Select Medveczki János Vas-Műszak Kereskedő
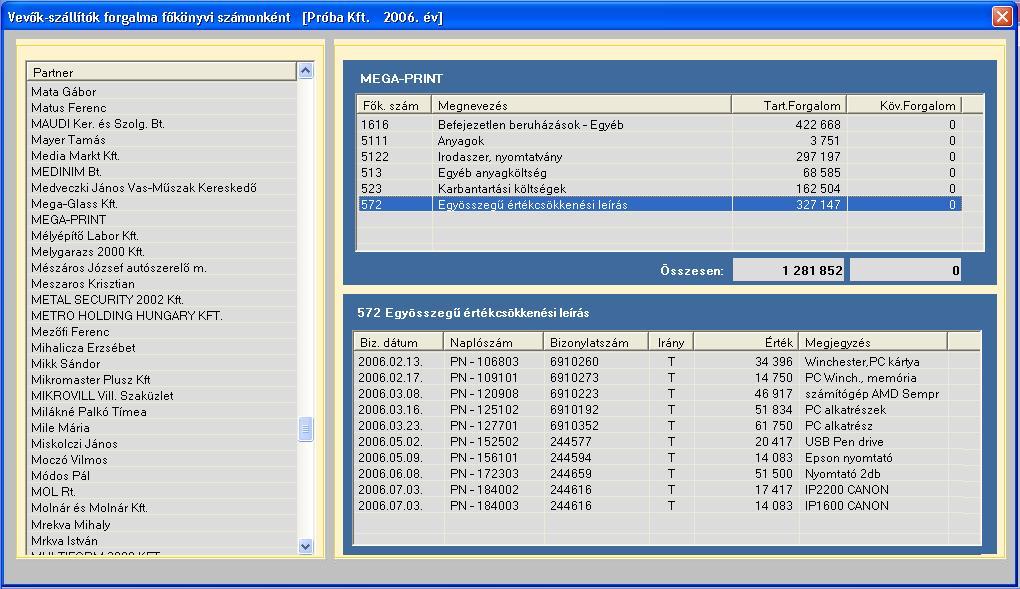The width and height of the screenshot is (1020, 589). coord(161,187)
